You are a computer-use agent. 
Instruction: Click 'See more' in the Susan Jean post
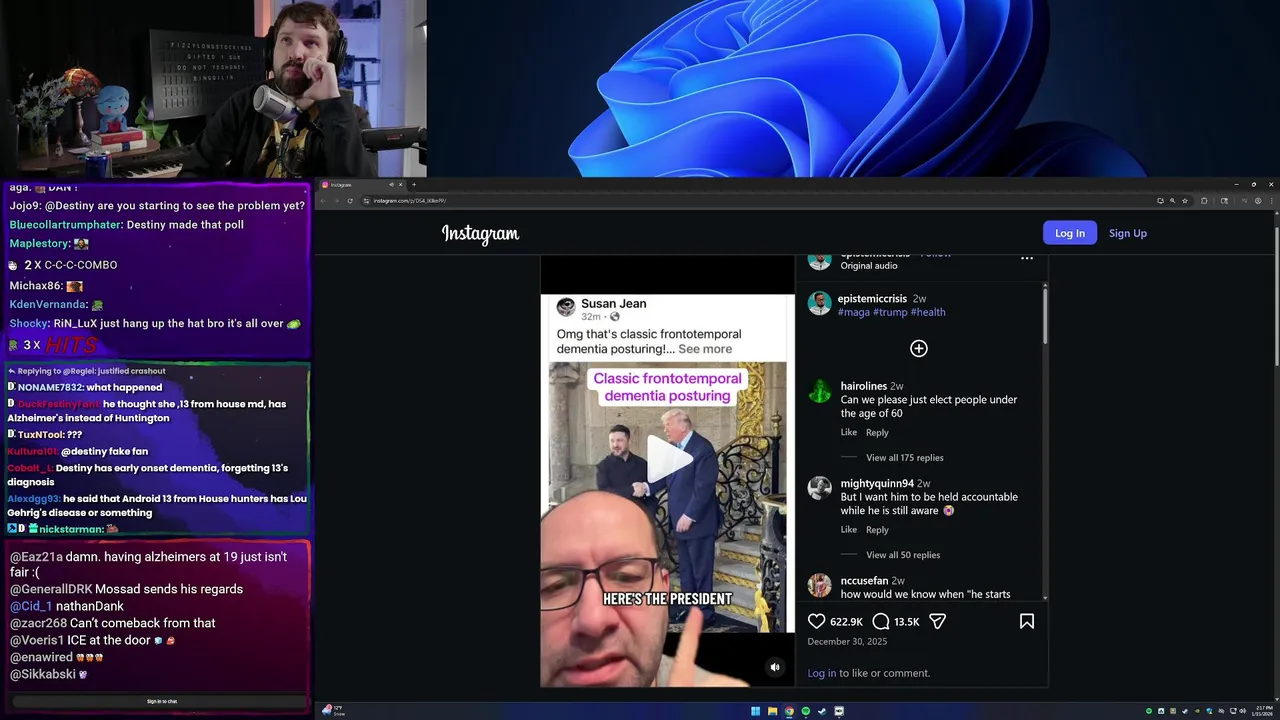705,349
